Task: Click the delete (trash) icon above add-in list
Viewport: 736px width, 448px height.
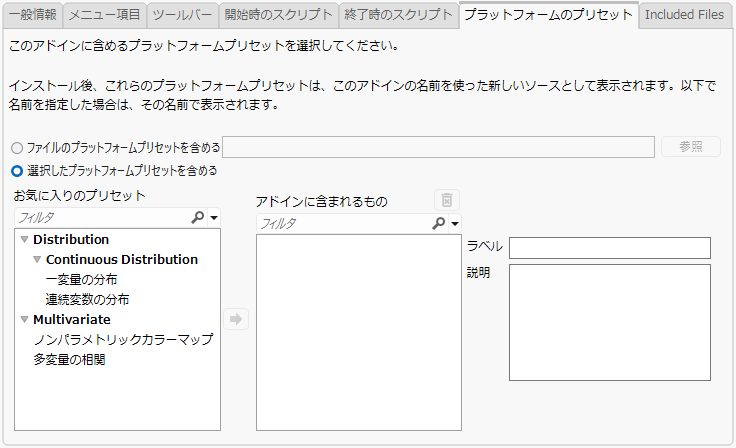Action: point(447,201)
